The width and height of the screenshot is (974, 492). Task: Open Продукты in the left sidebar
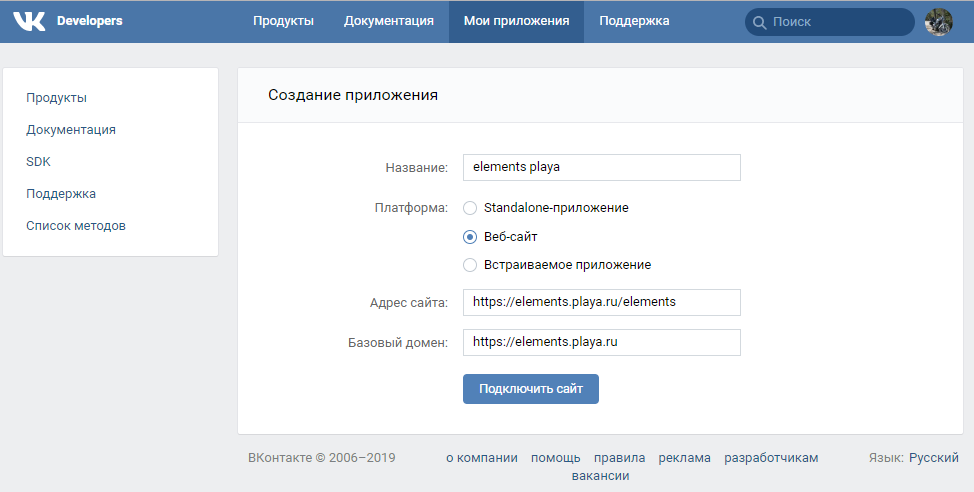pyautogui.click(x=57, y=98)
